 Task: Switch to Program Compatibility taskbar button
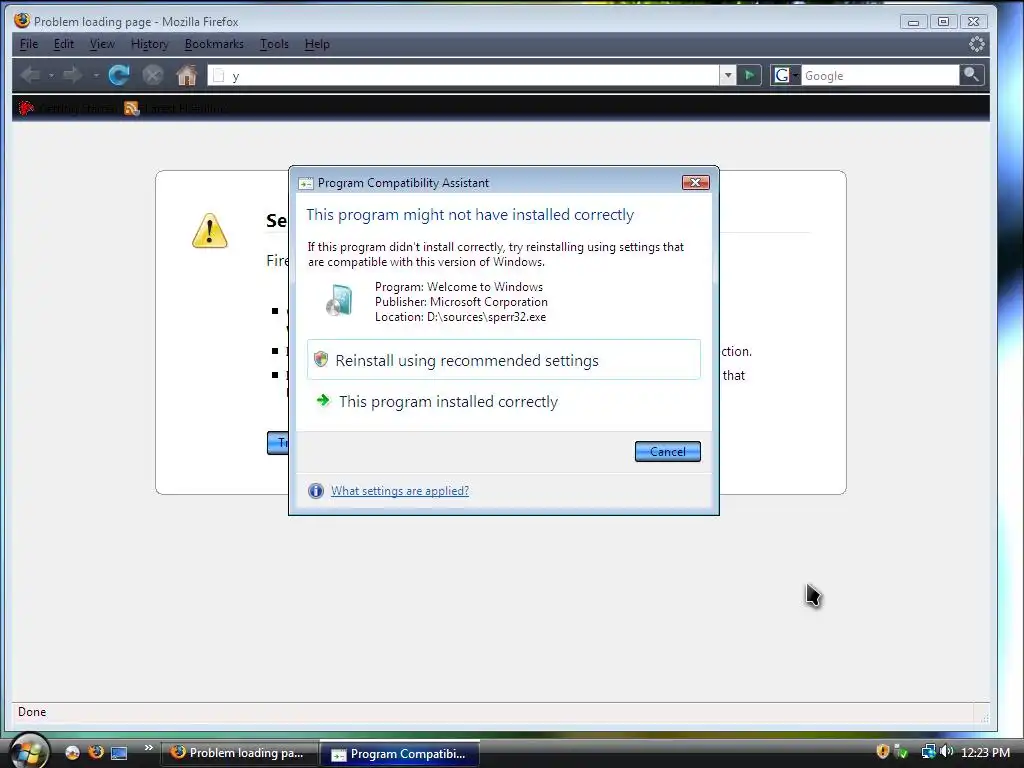click(400, 754)
